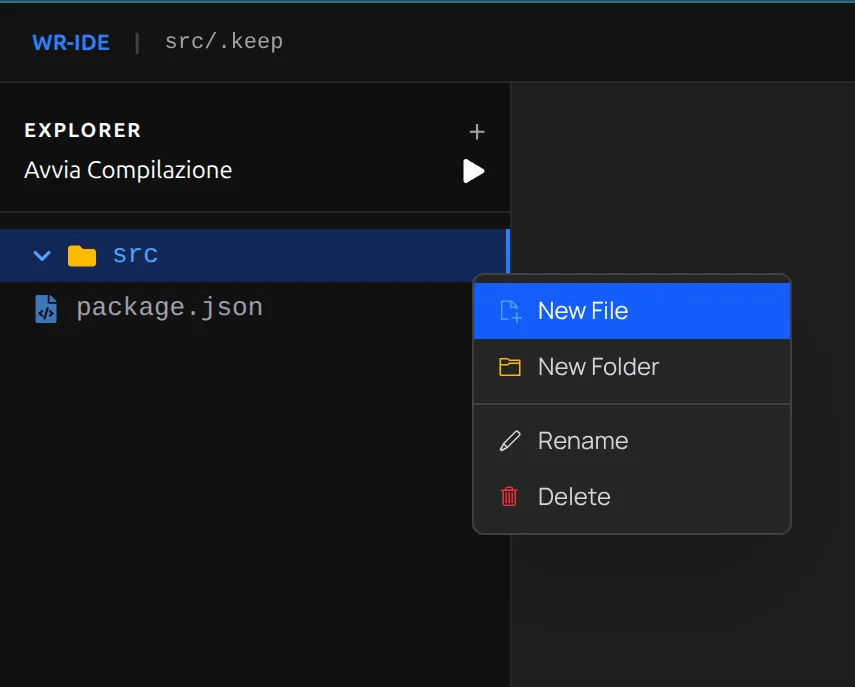Click the pencil icon beside Rename
Screen dimensions: 855x687
tap(510, 441)
